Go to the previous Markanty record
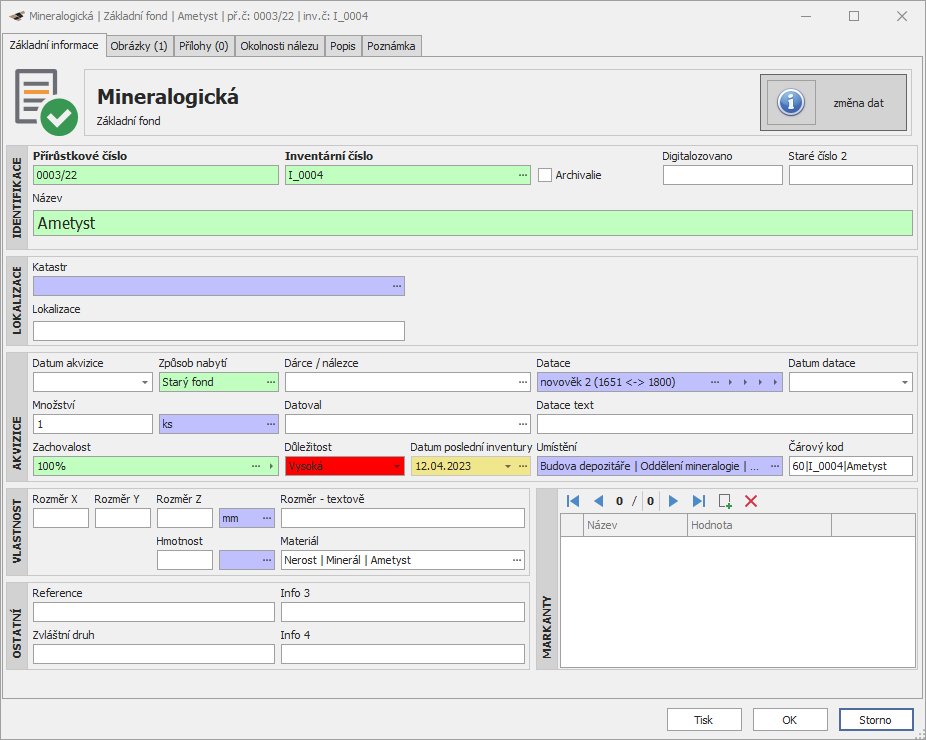 [598, 501]
